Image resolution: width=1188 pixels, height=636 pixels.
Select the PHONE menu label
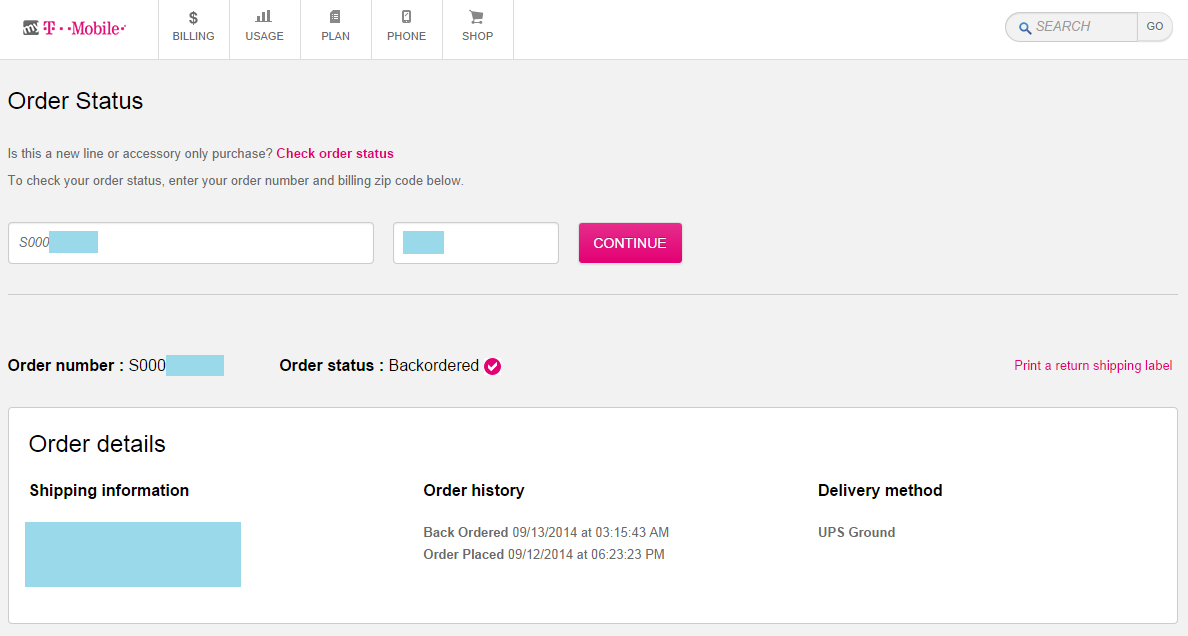tap(406, 36)
